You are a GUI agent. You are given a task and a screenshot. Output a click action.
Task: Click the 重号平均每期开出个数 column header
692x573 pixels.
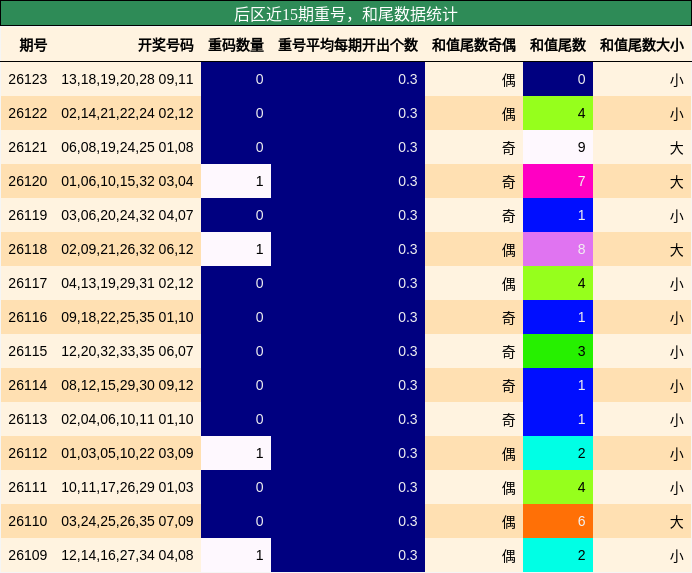pos(348,45)
